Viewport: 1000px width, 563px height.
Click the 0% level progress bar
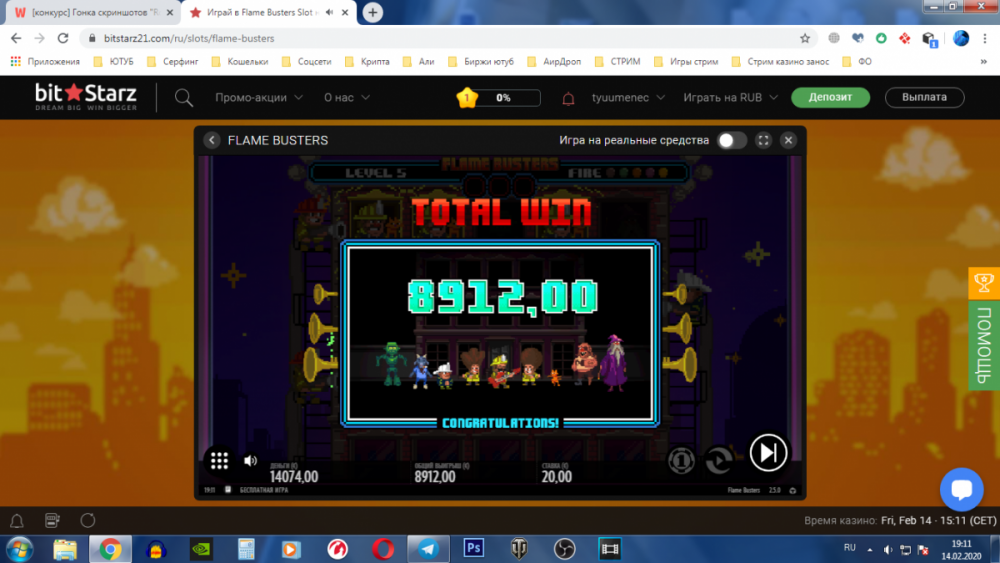point(508,98)
